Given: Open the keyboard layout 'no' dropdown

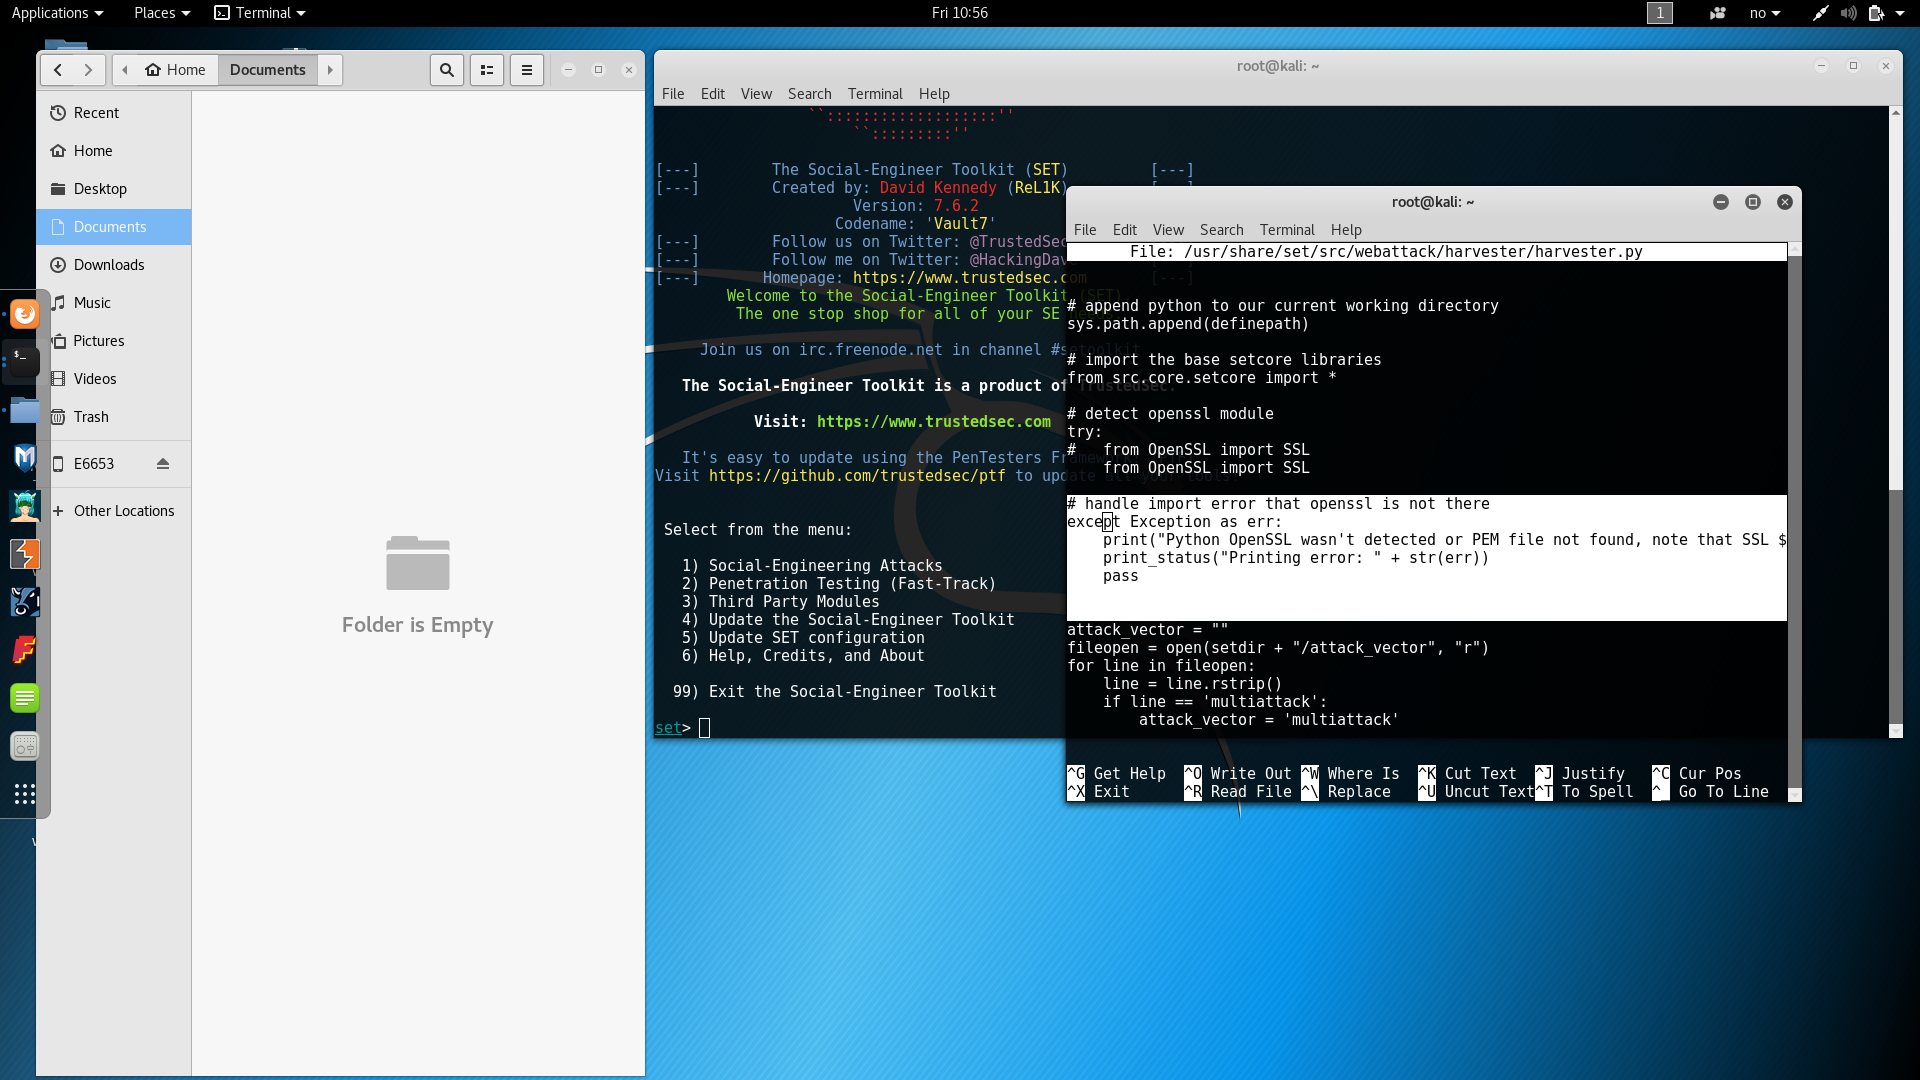Looking at the screenshot, I should coord(1765,13).
